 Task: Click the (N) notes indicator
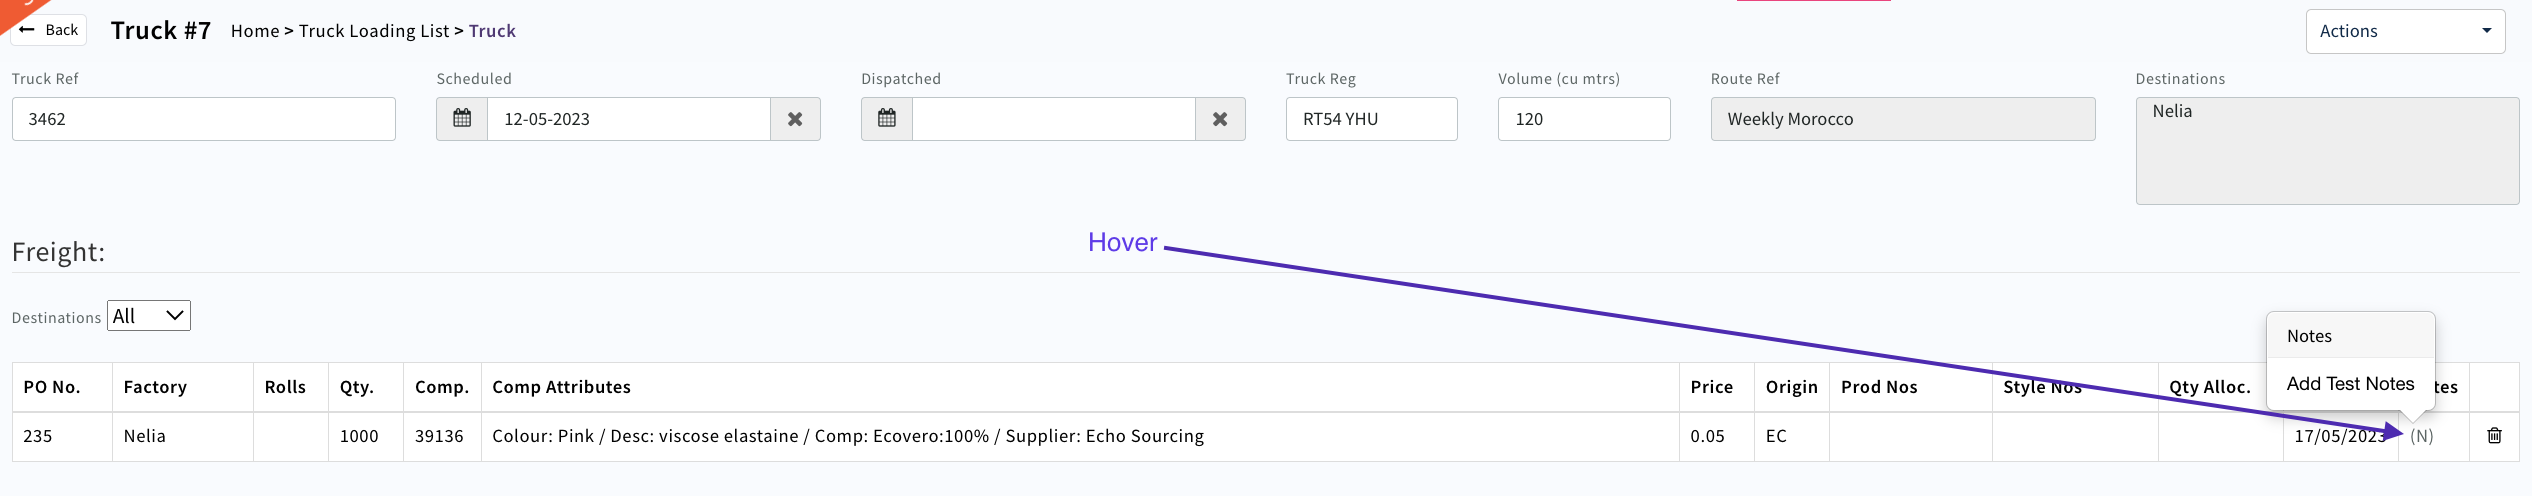[2421, 436]
